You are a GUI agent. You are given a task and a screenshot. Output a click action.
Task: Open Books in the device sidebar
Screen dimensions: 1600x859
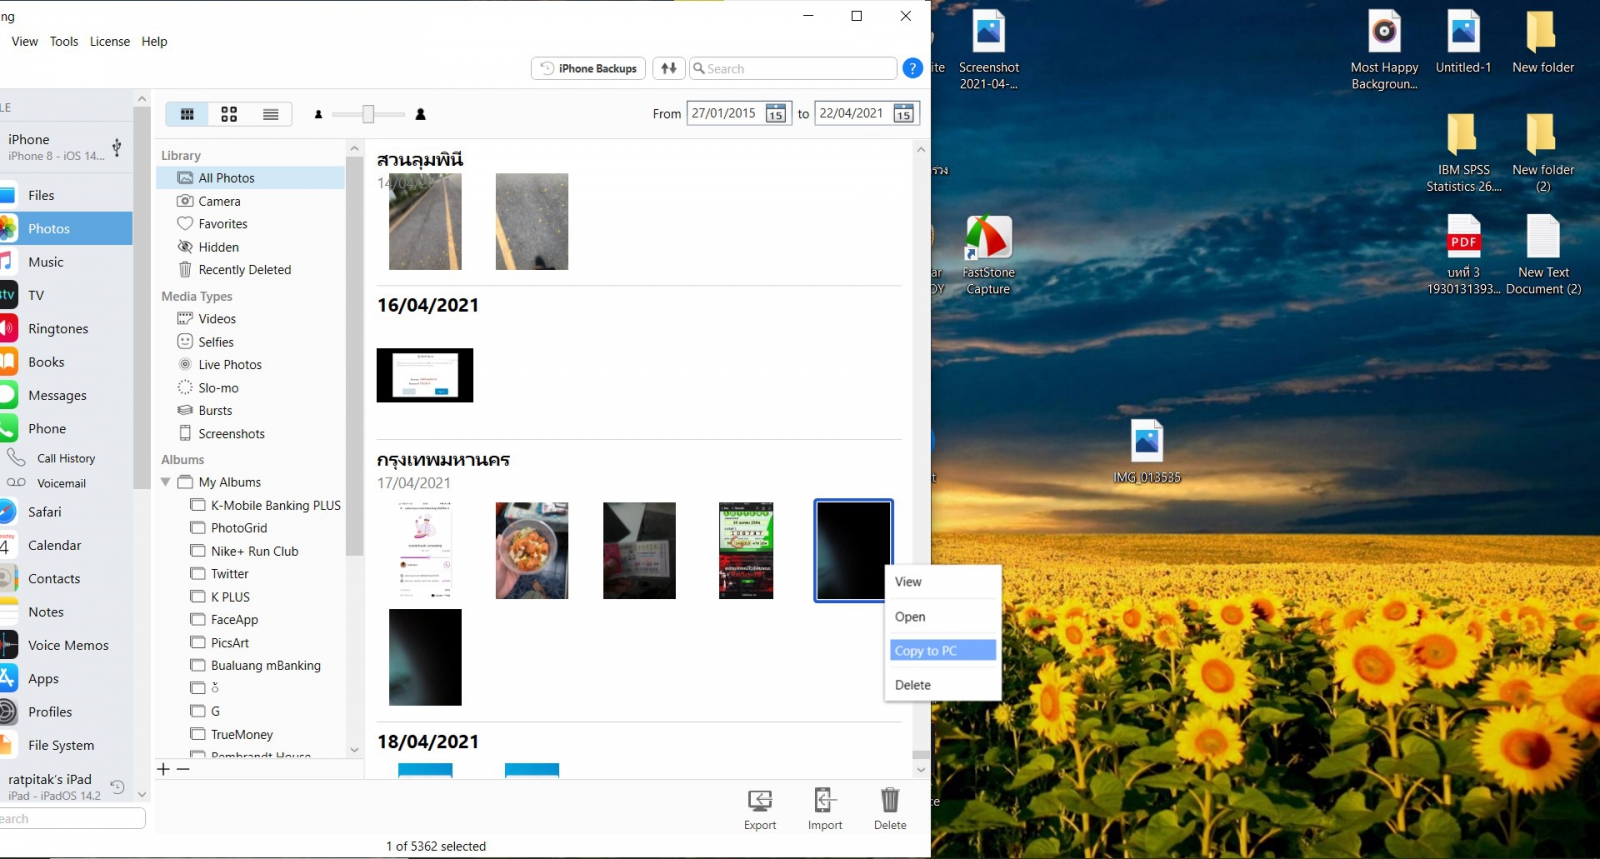tap(66, 362)
